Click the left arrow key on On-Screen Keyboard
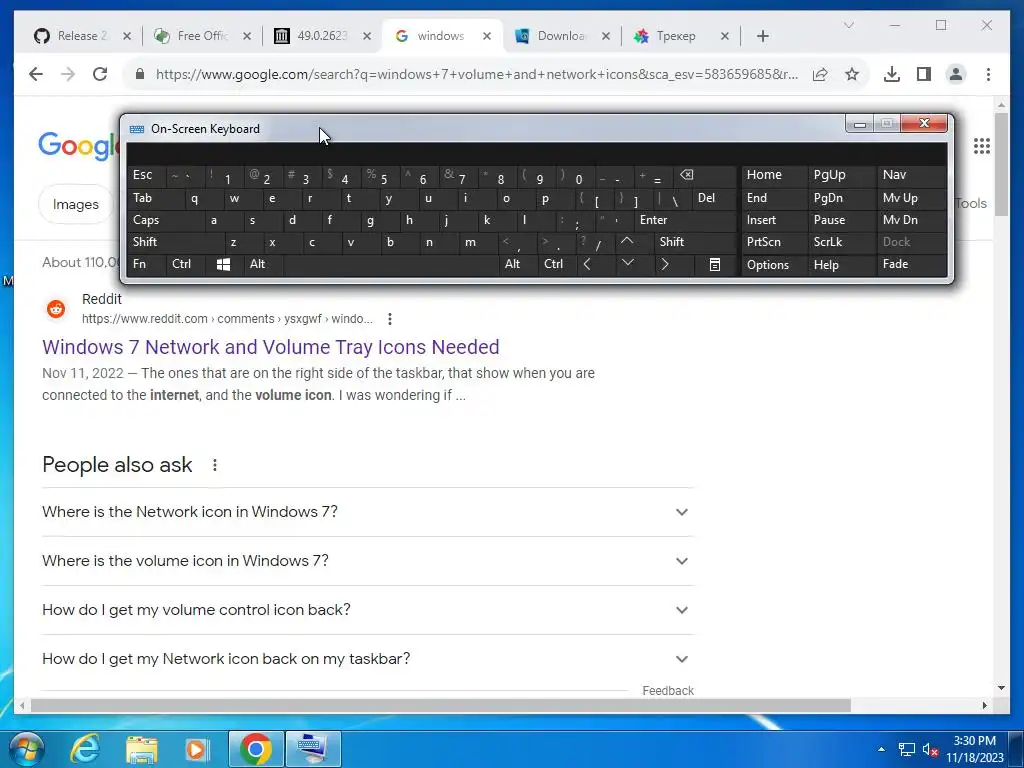1024x768 pixels. point(587,264)
